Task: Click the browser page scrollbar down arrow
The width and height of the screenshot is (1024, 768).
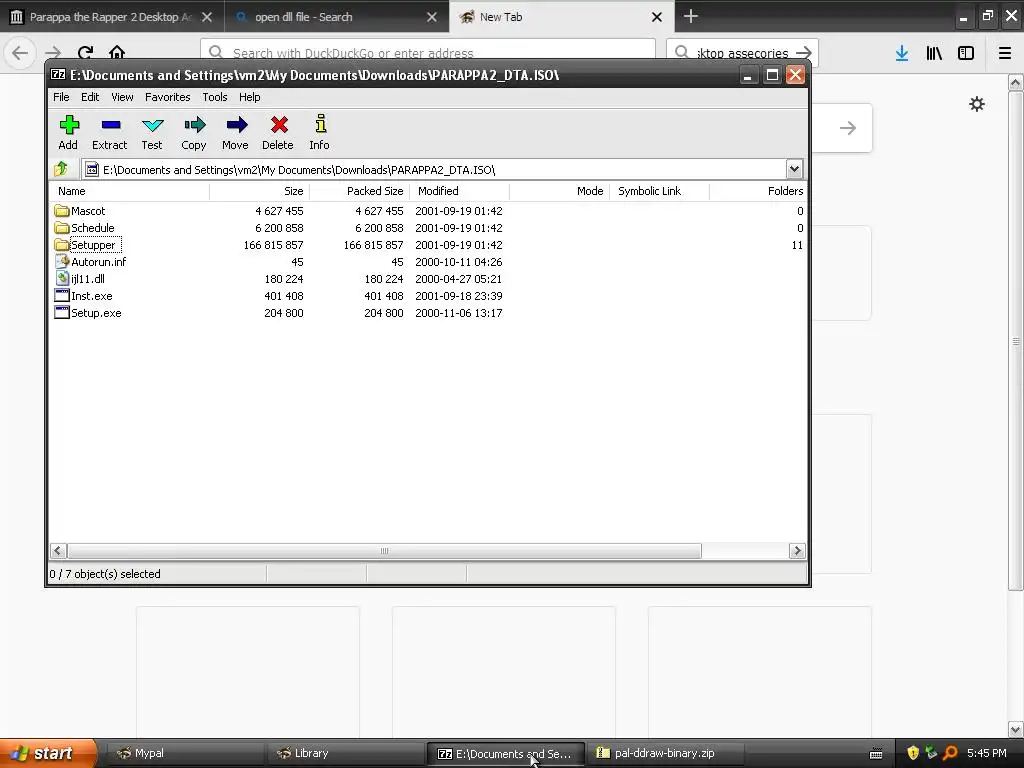Action: coord(1016,729)
